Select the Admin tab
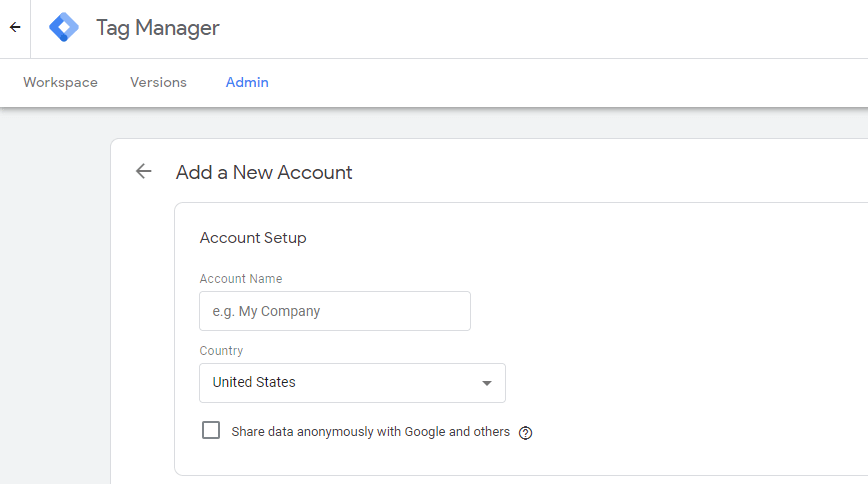868x484 pixels. [247, 83]
